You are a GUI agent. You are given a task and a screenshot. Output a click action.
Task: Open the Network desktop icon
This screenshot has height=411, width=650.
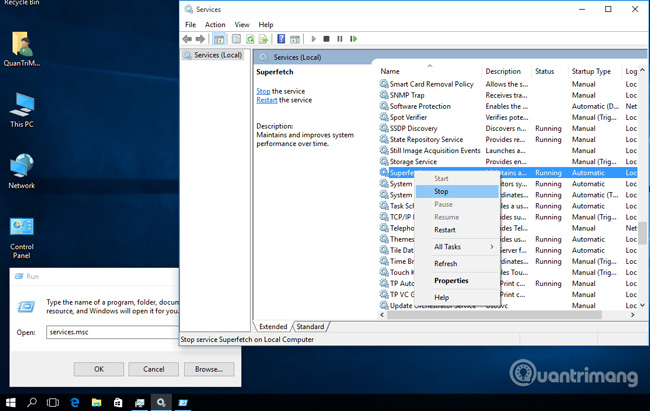(x=22, y=169)
